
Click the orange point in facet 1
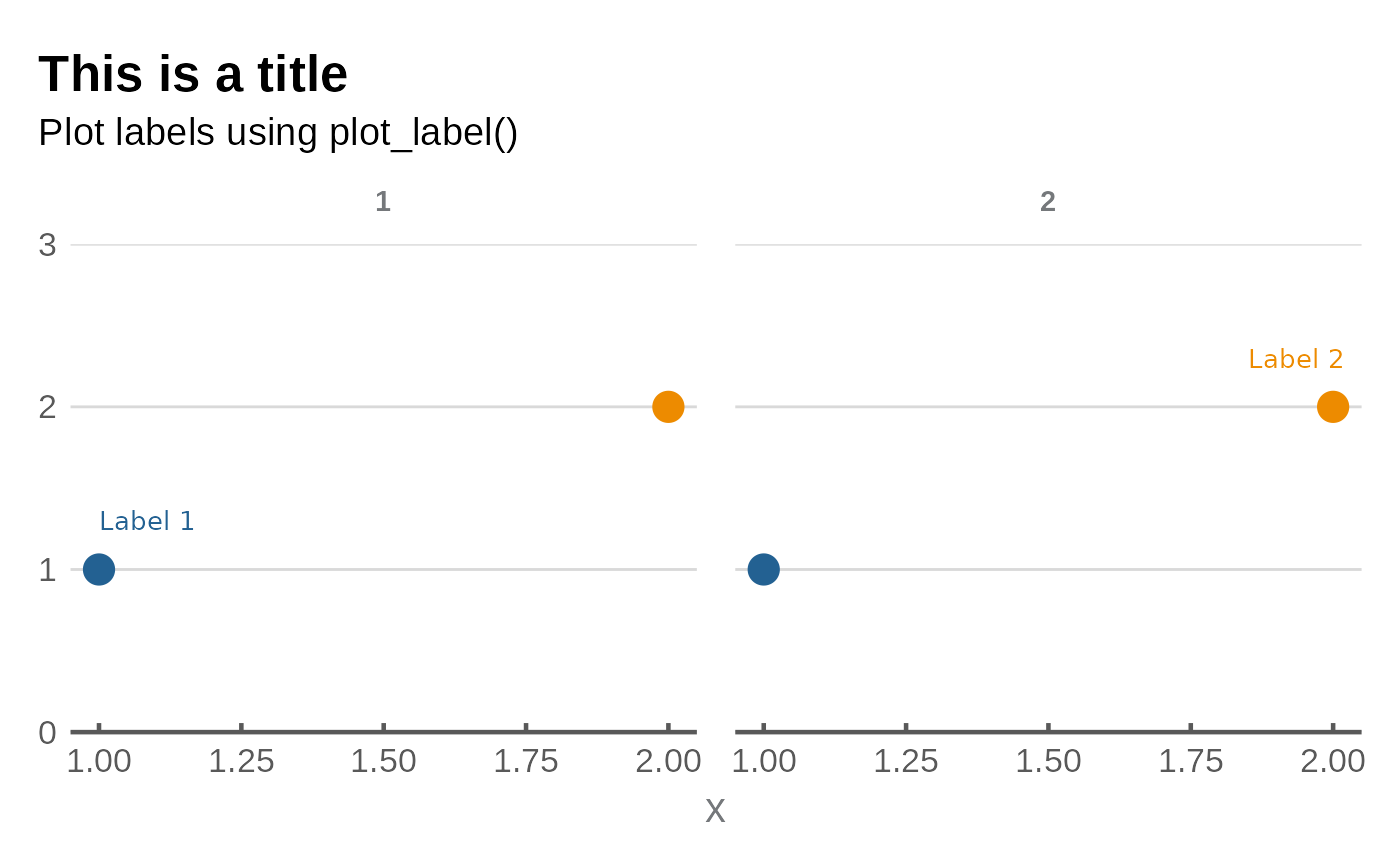[x=668, y=407]
